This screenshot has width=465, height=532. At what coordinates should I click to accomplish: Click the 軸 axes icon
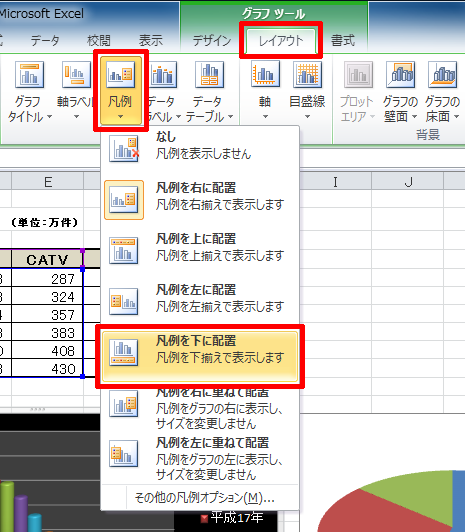tap(265, 74)
